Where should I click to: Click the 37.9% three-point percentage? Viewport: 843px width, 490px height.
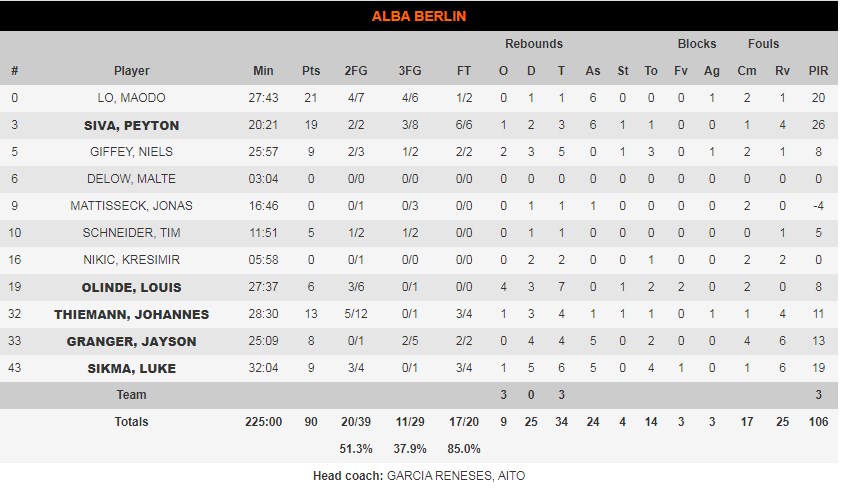tap(410, 449)
